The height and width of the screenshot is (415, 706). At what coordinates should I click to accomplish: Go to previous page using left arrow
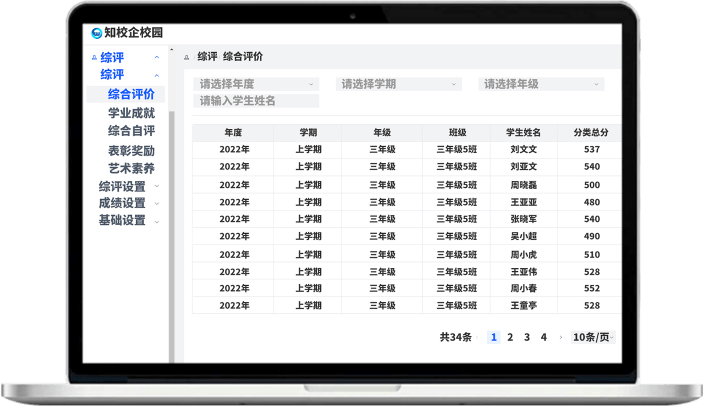[479, 338]
